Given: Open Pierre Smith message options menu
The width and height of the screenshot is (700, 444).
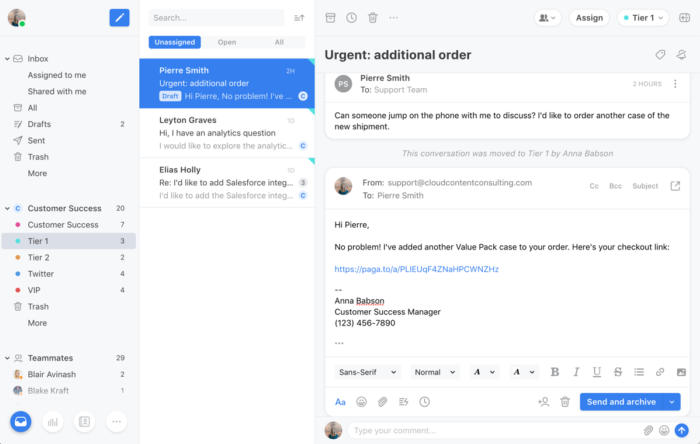Looking at the screenshot, I should 675,83.
